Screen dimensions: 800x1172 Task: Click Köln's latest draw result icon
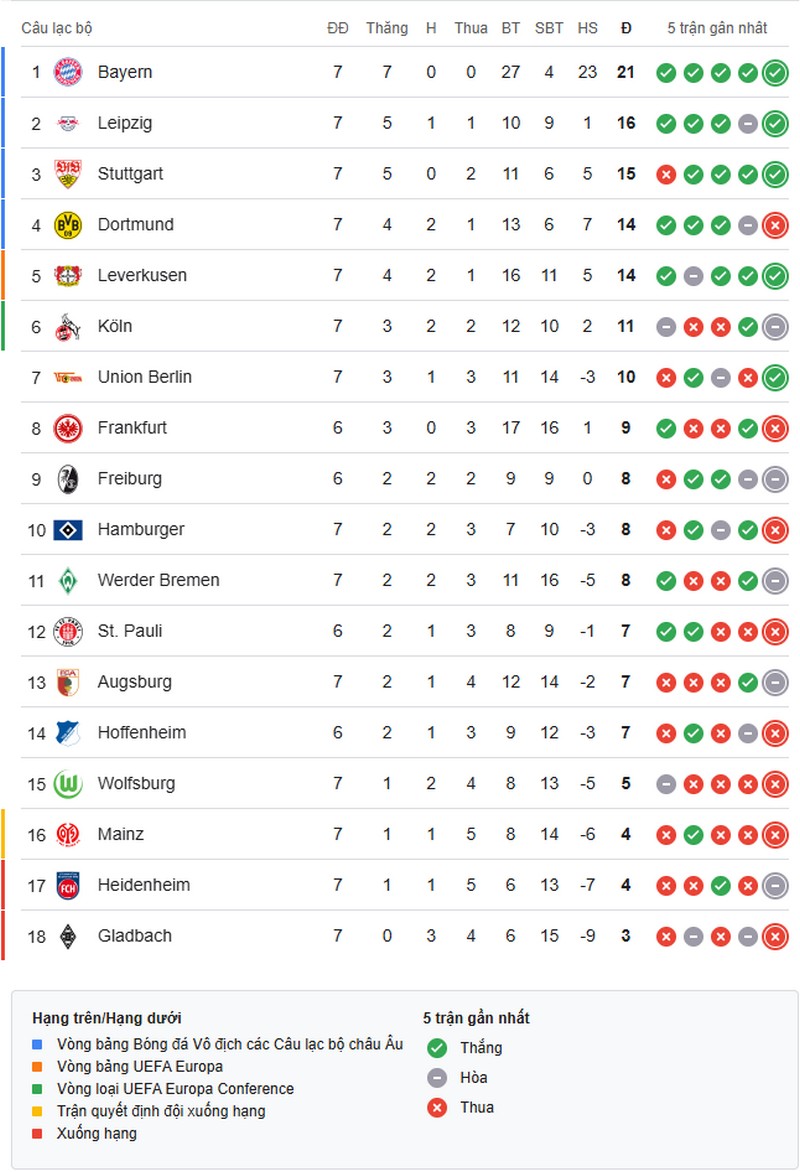tap(775, 327)
